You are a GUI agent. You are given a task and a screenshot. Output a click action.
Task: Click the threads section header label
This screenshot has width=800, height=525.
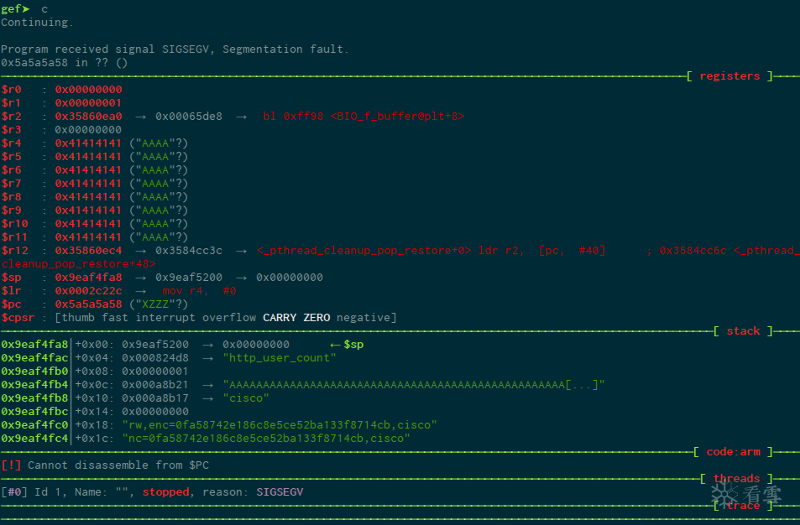[736, 479]
